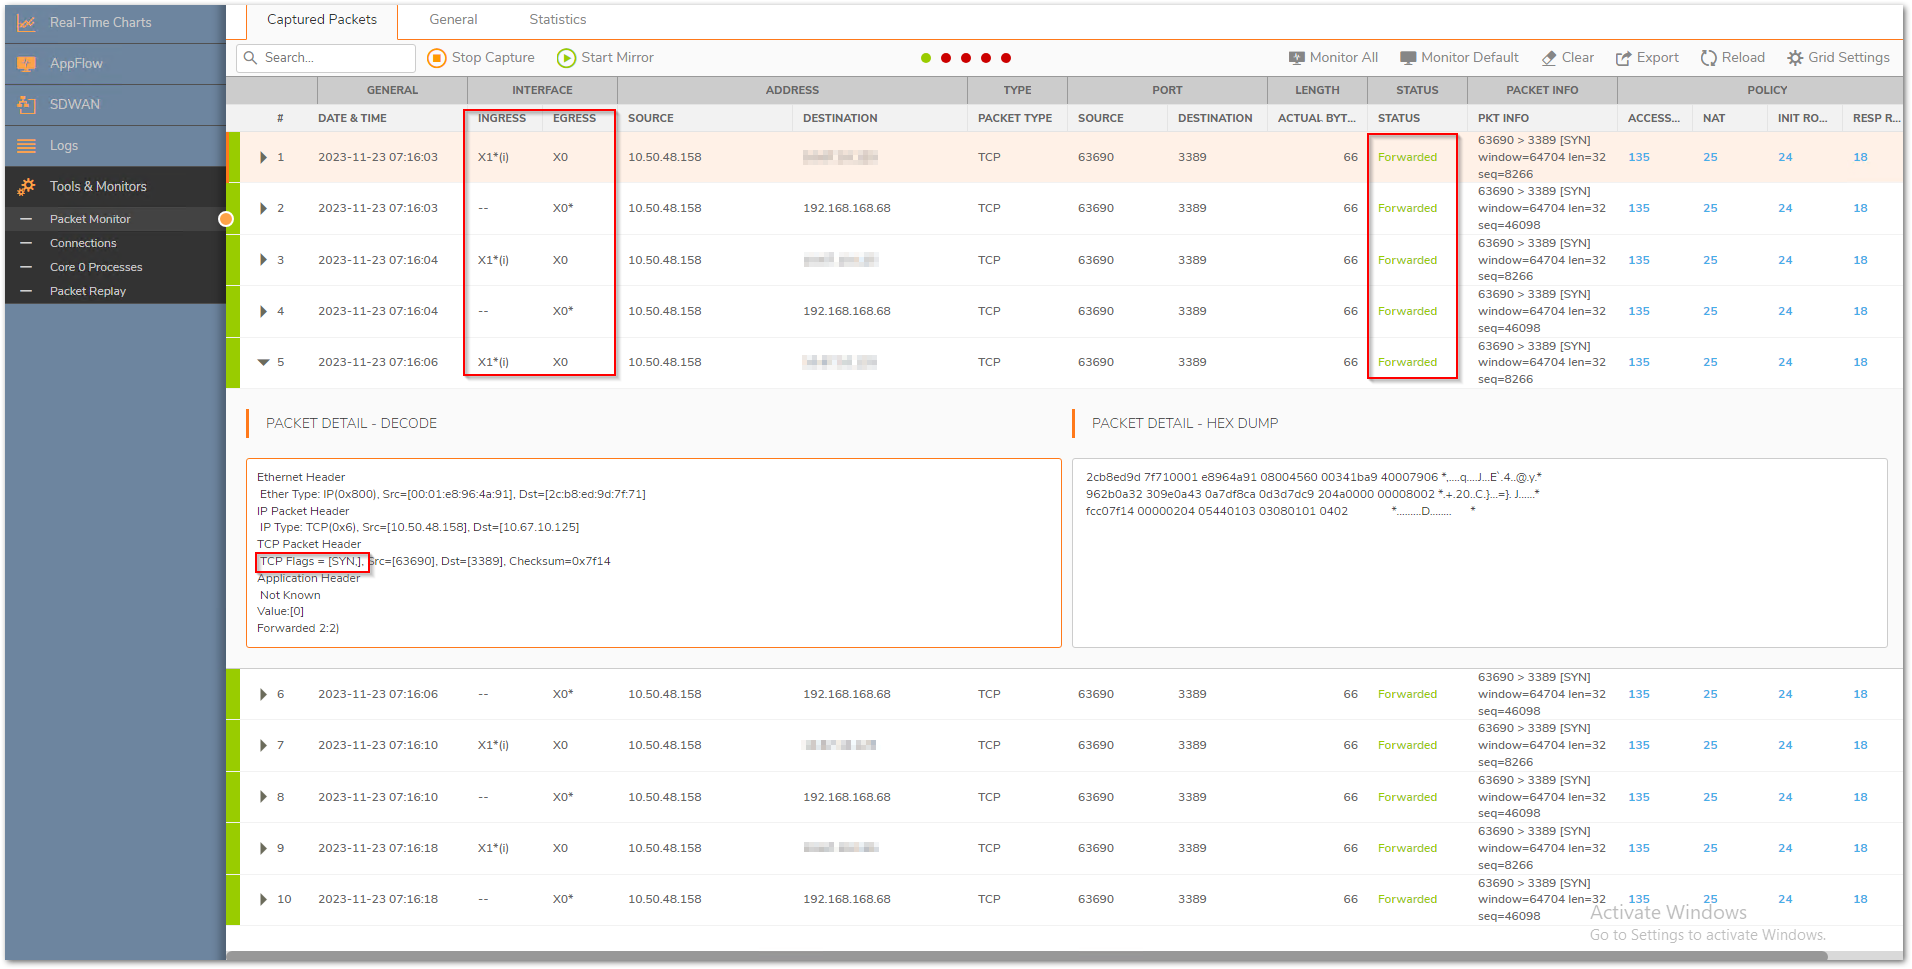Click NAT column header
This screenshot has width=1912, height=969.
1713,118
